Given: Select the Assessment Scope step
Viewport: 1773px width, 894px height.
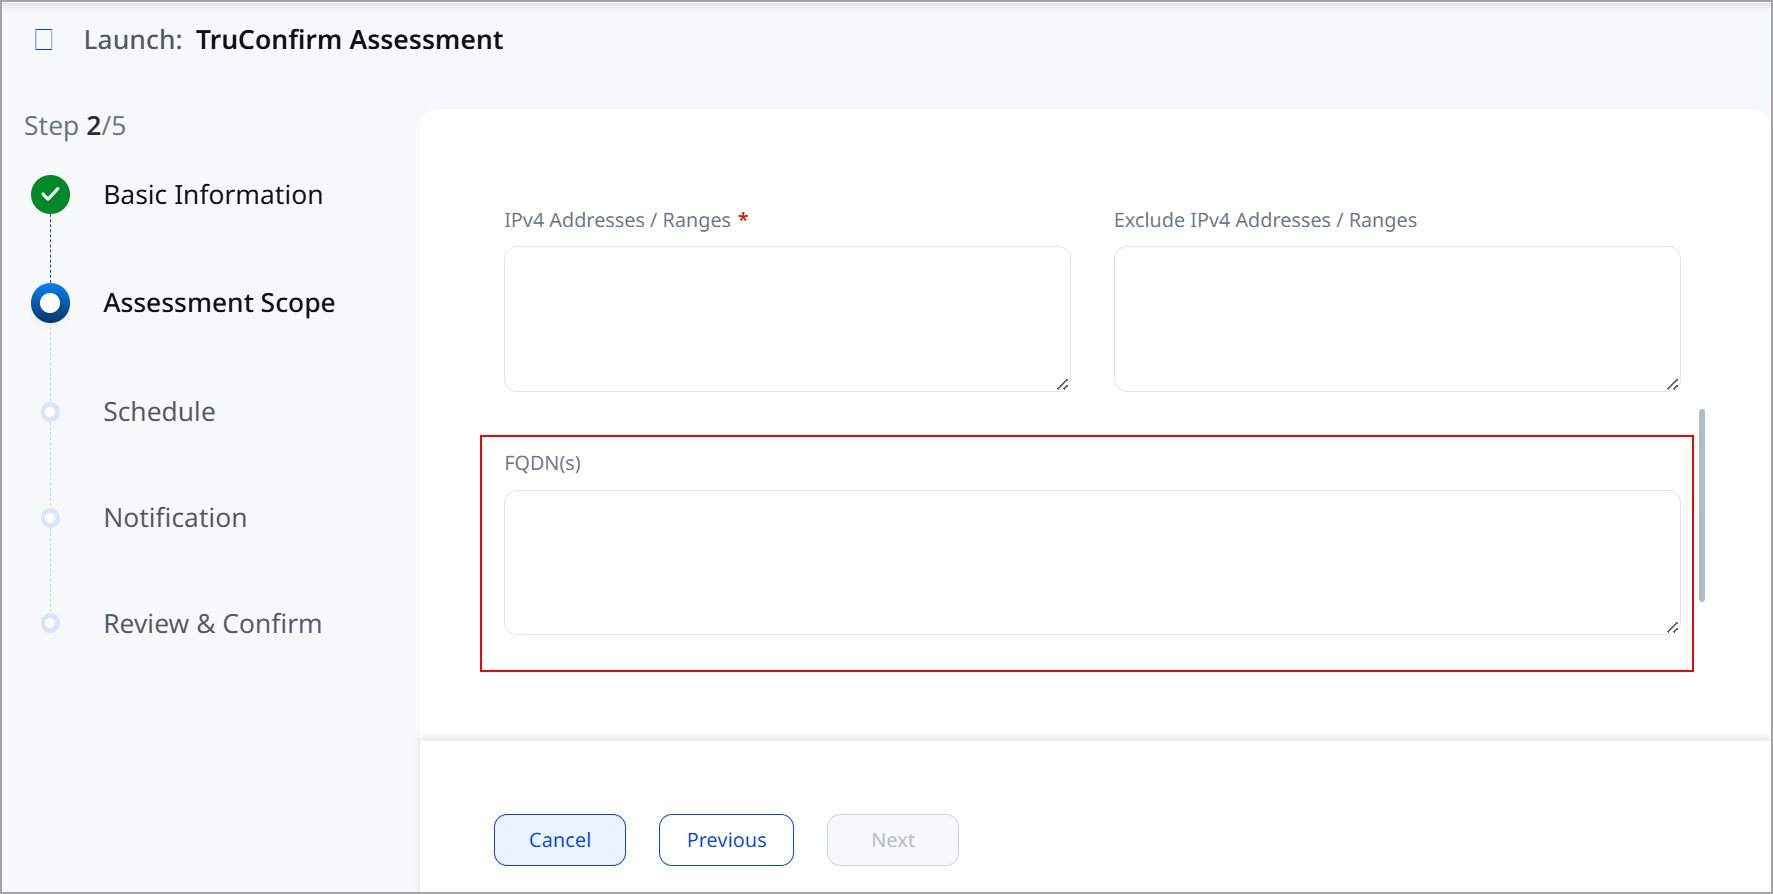Looking at the screenshot, I should [219, 303].
